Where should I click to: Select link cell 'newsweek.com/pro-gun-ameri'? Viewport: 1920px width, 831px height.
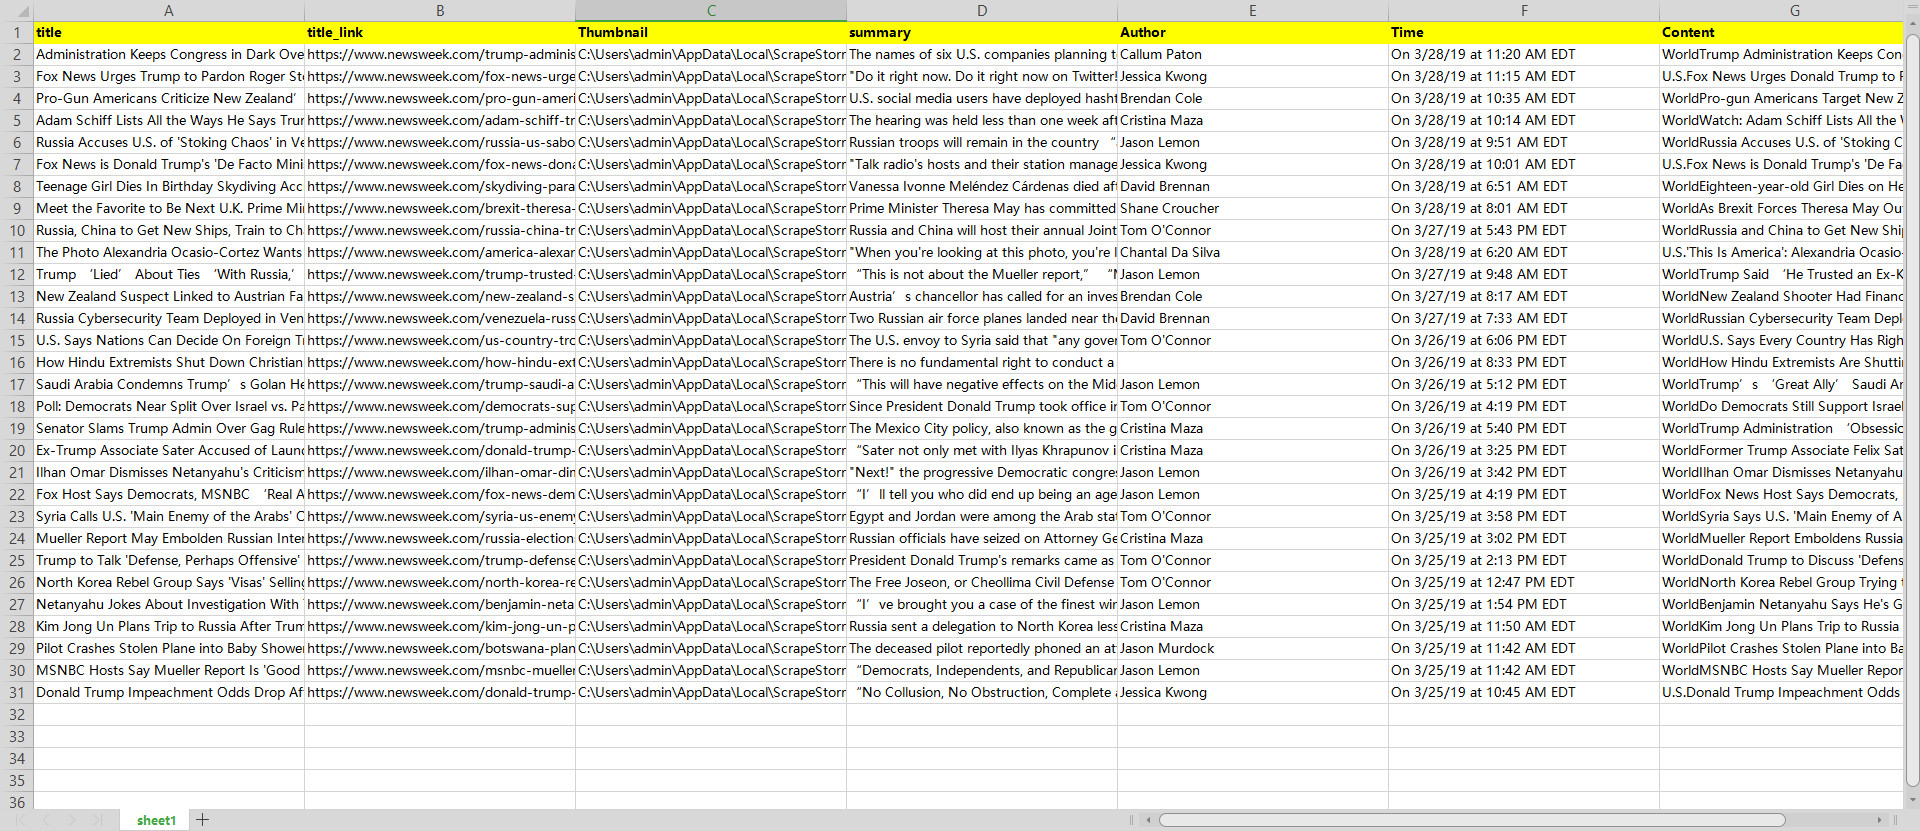tap(440, 98)
